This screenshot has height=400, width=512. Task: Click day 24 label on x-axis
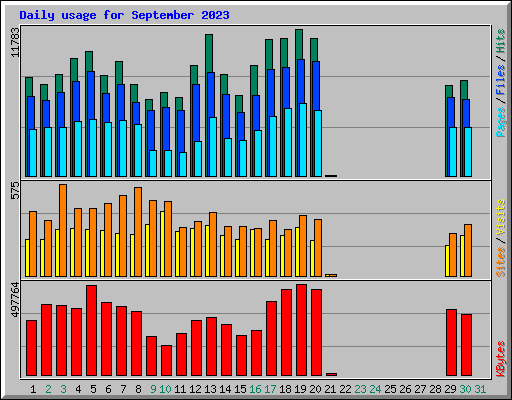[x=375, y=389]
